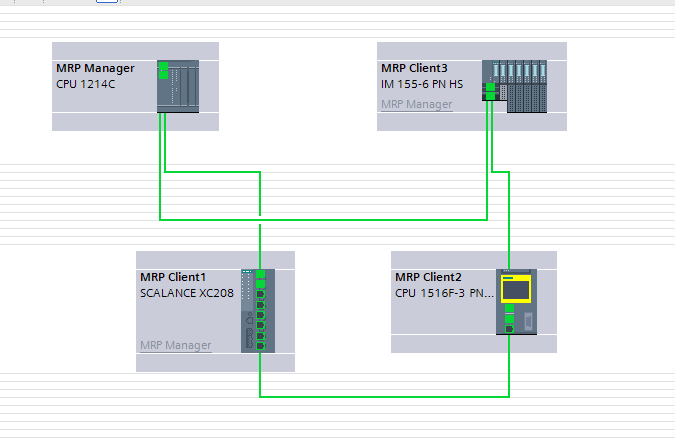675x440 pixels.
Task: Open MRP Manager link under MRP Client1
Action: pyautogui.click(x=175, y=346)
